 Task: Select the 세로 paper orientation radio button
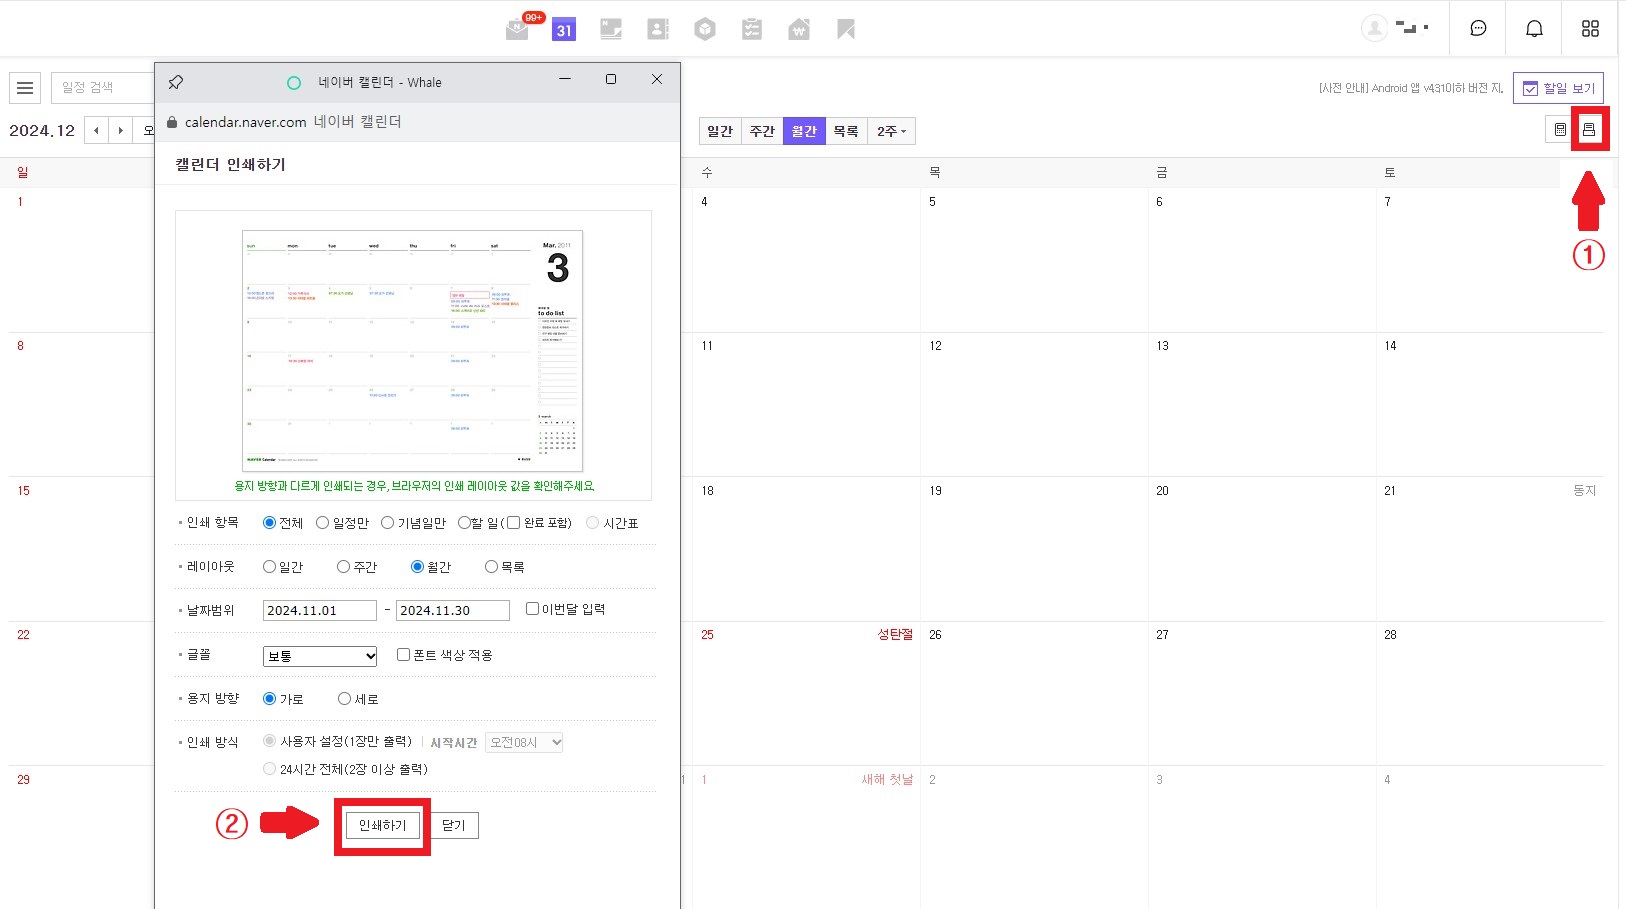pos(344,699)
